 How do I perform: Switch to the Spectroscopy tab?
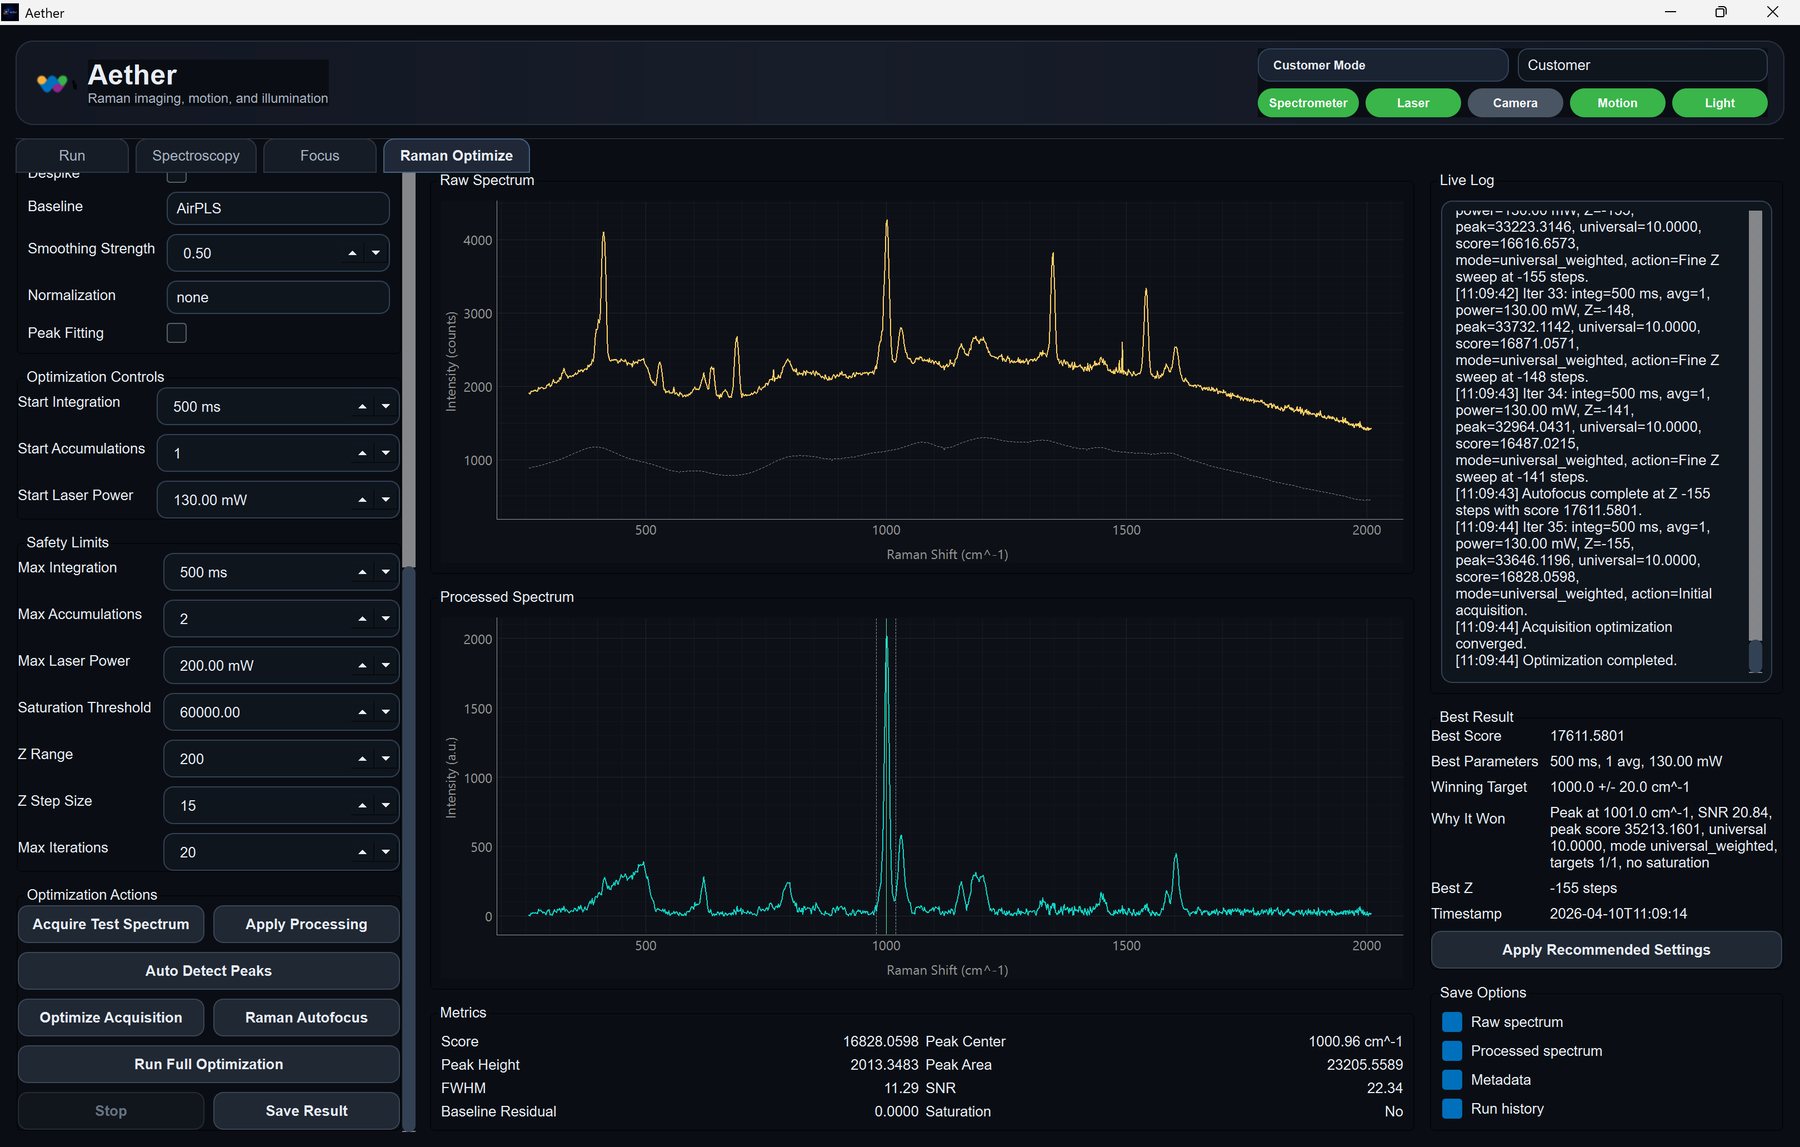pyautogui.click(x=196, y=156)
